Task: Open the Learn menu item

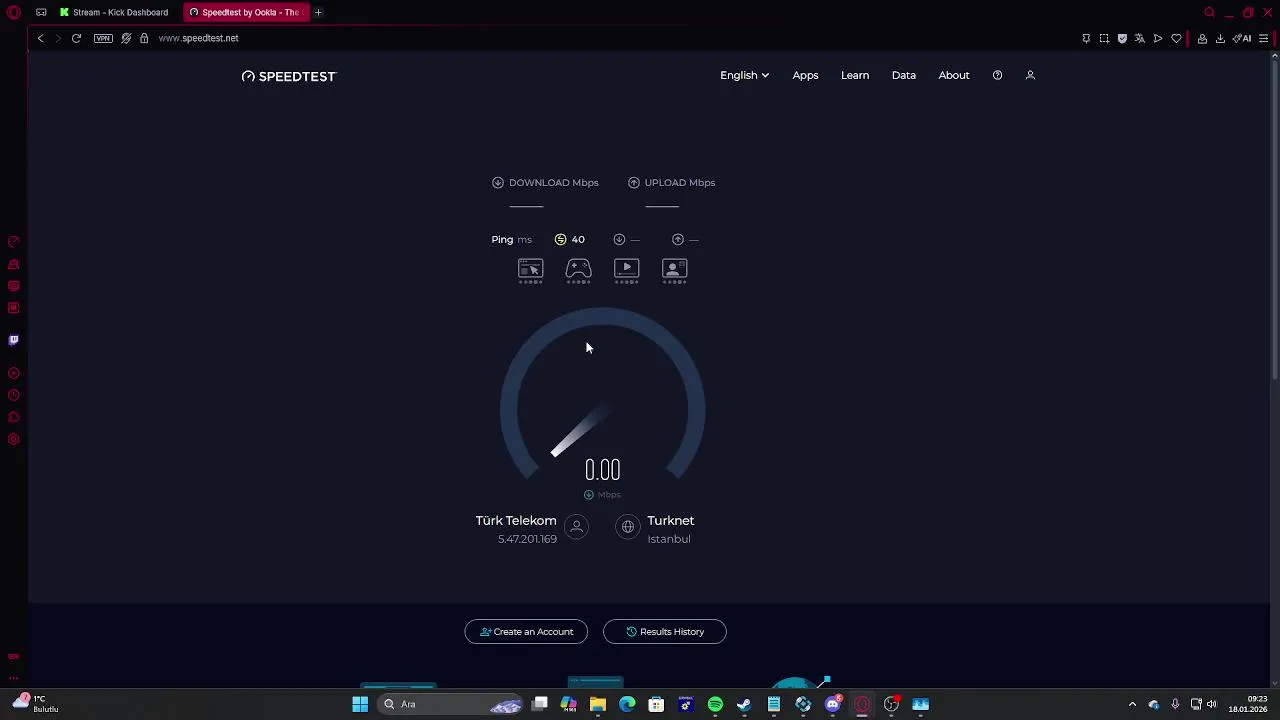Action: (855, 75)
